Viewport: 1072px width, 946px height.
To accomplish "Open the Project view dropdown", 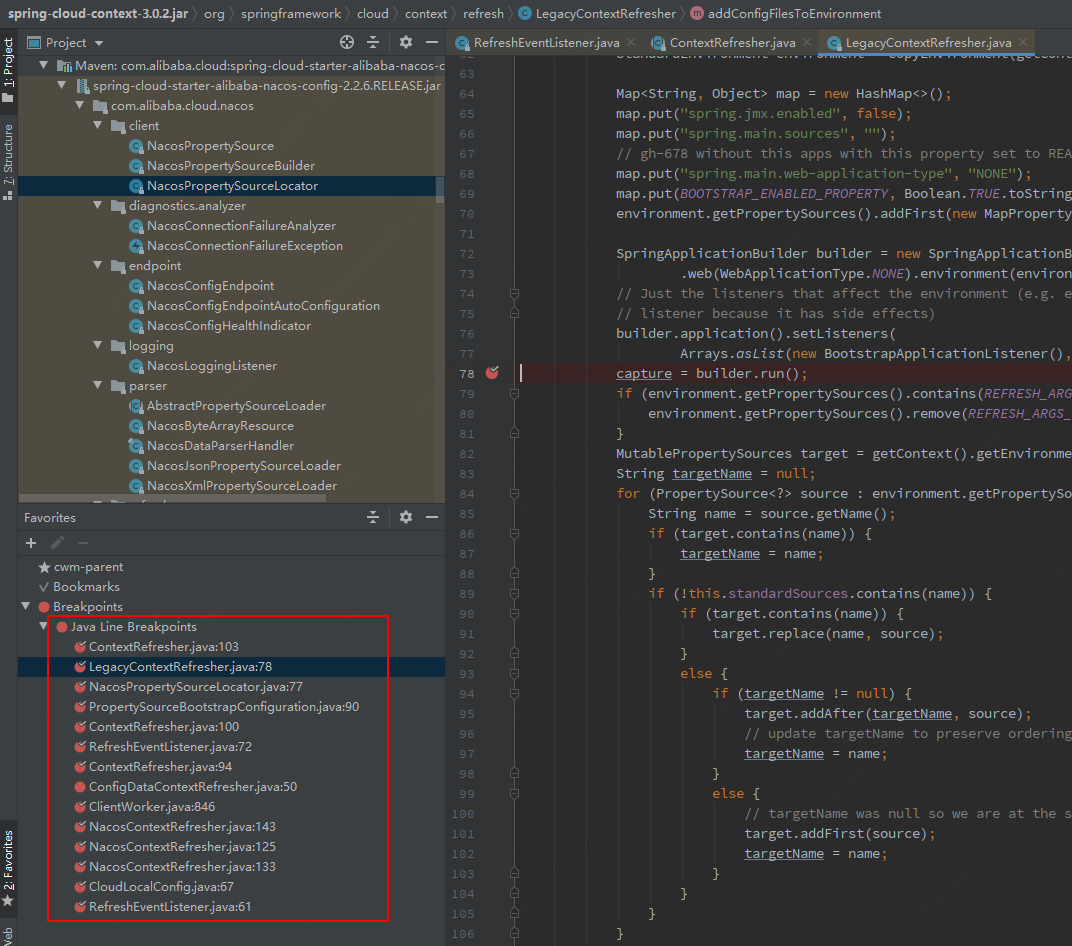I will 66,42.
